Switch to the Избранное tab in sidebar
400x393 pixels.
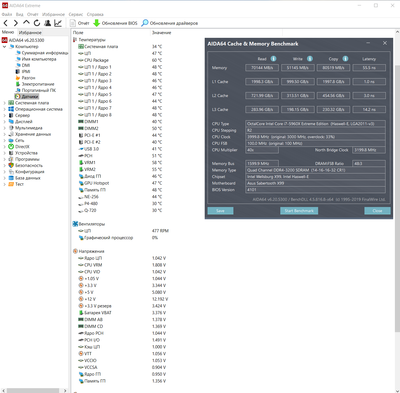[x=30, y=32]
